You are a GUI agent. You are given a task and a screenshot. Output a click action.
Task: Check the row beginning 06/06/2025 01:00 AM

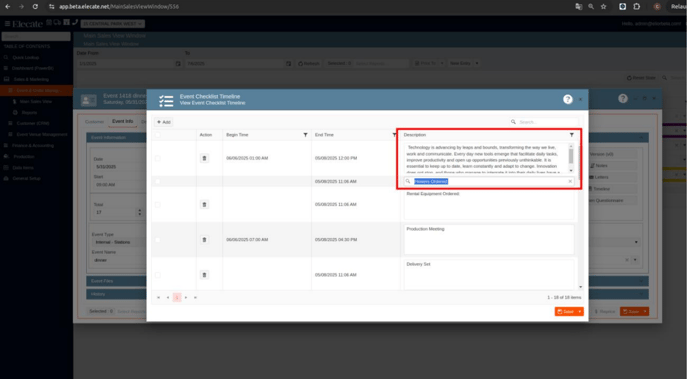(x=158, y=158)
